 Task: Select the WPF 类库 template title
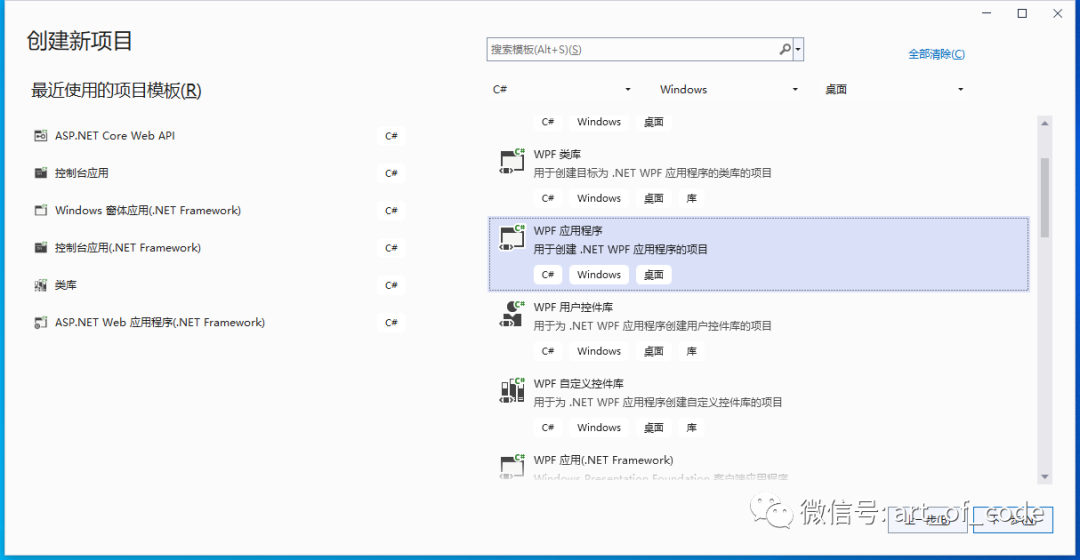point(557,154)
